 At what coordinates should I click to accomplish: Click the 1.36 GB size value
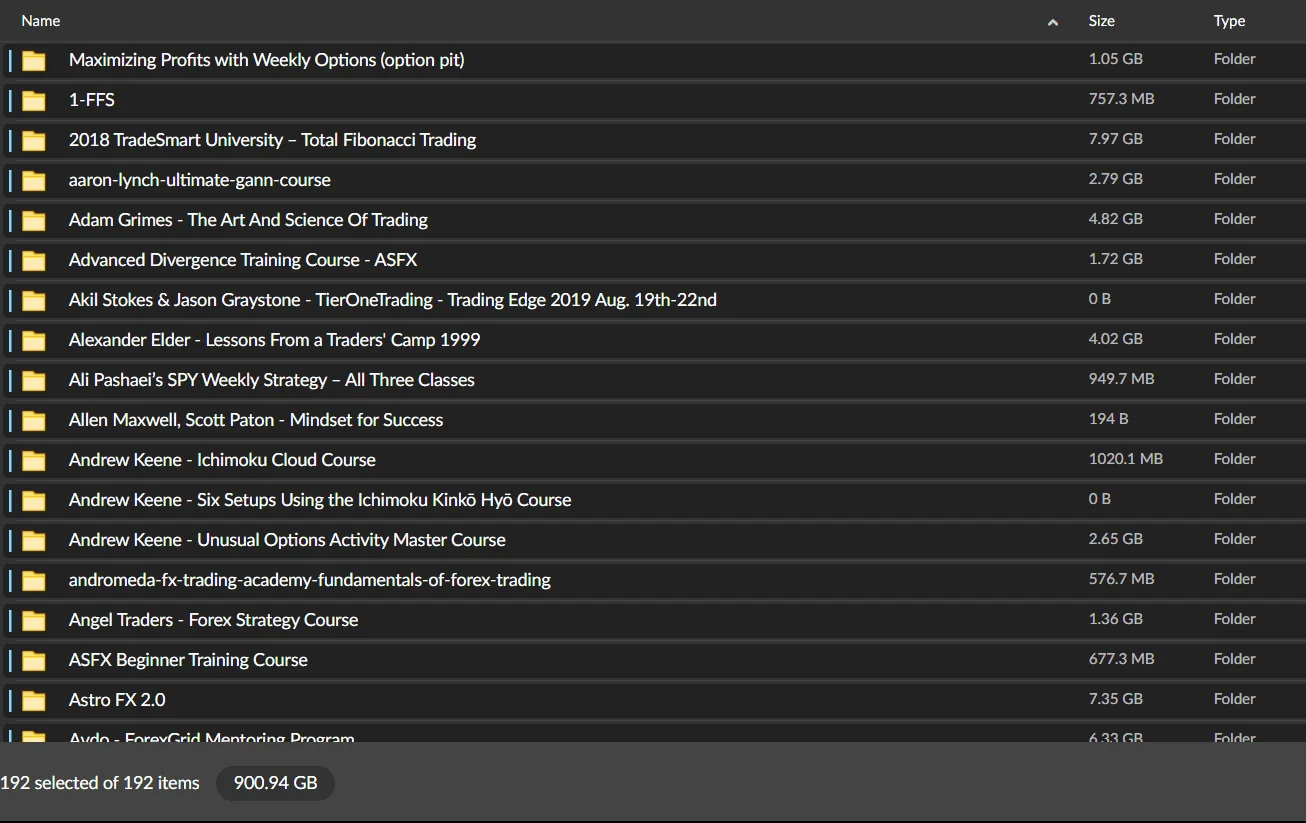(1116, 619)
